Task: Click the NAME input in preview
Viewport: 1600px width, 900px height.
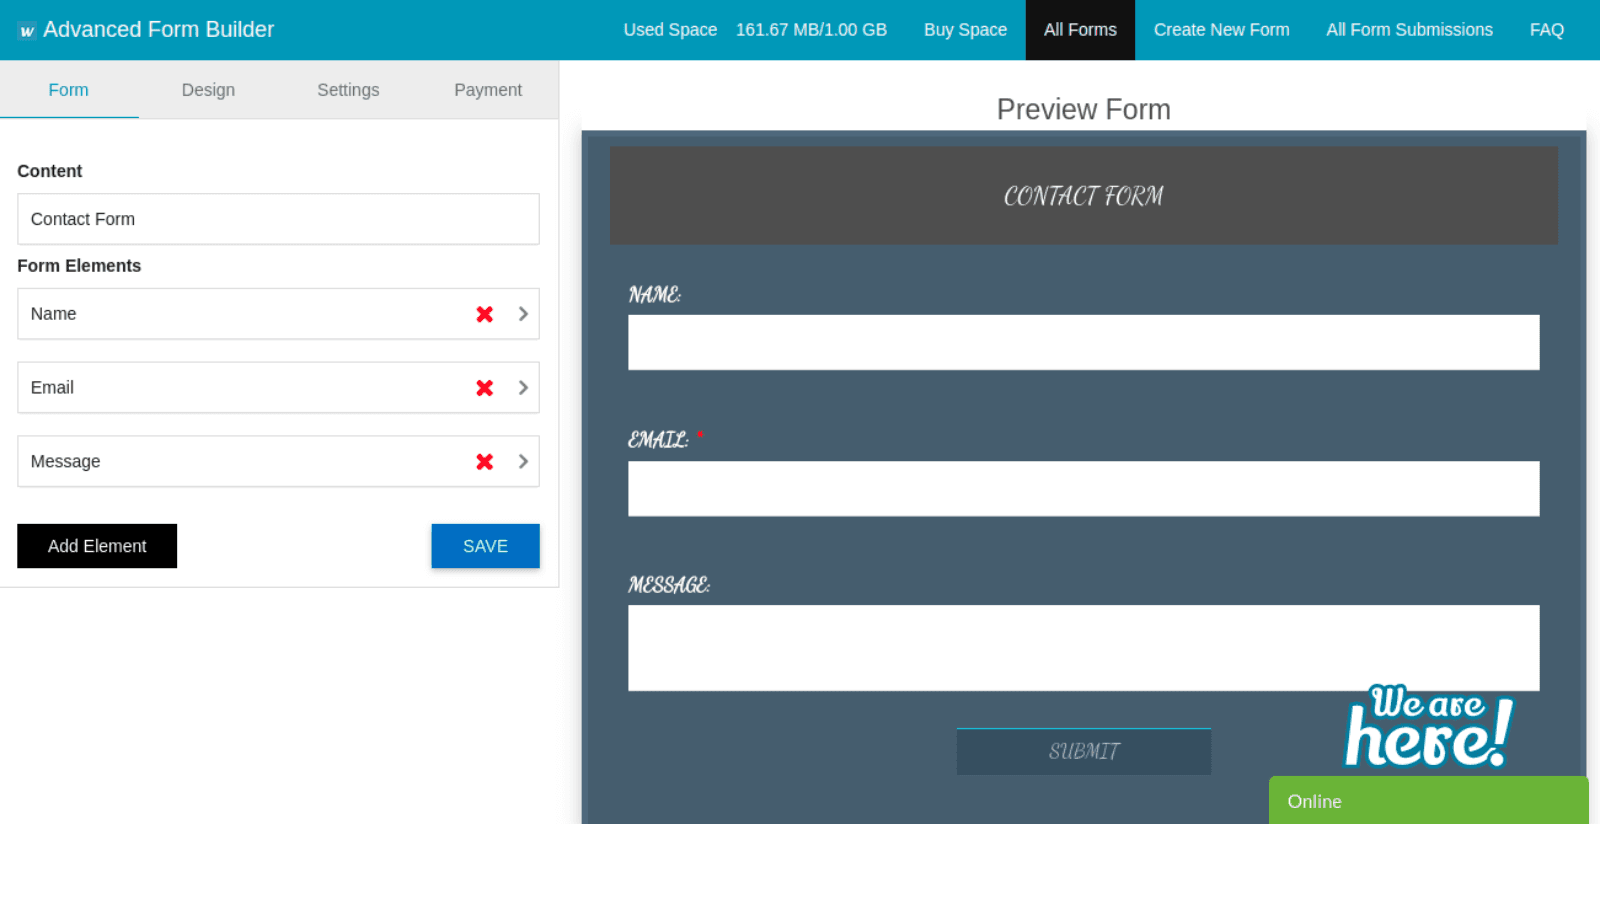Action: point(1083,342)
